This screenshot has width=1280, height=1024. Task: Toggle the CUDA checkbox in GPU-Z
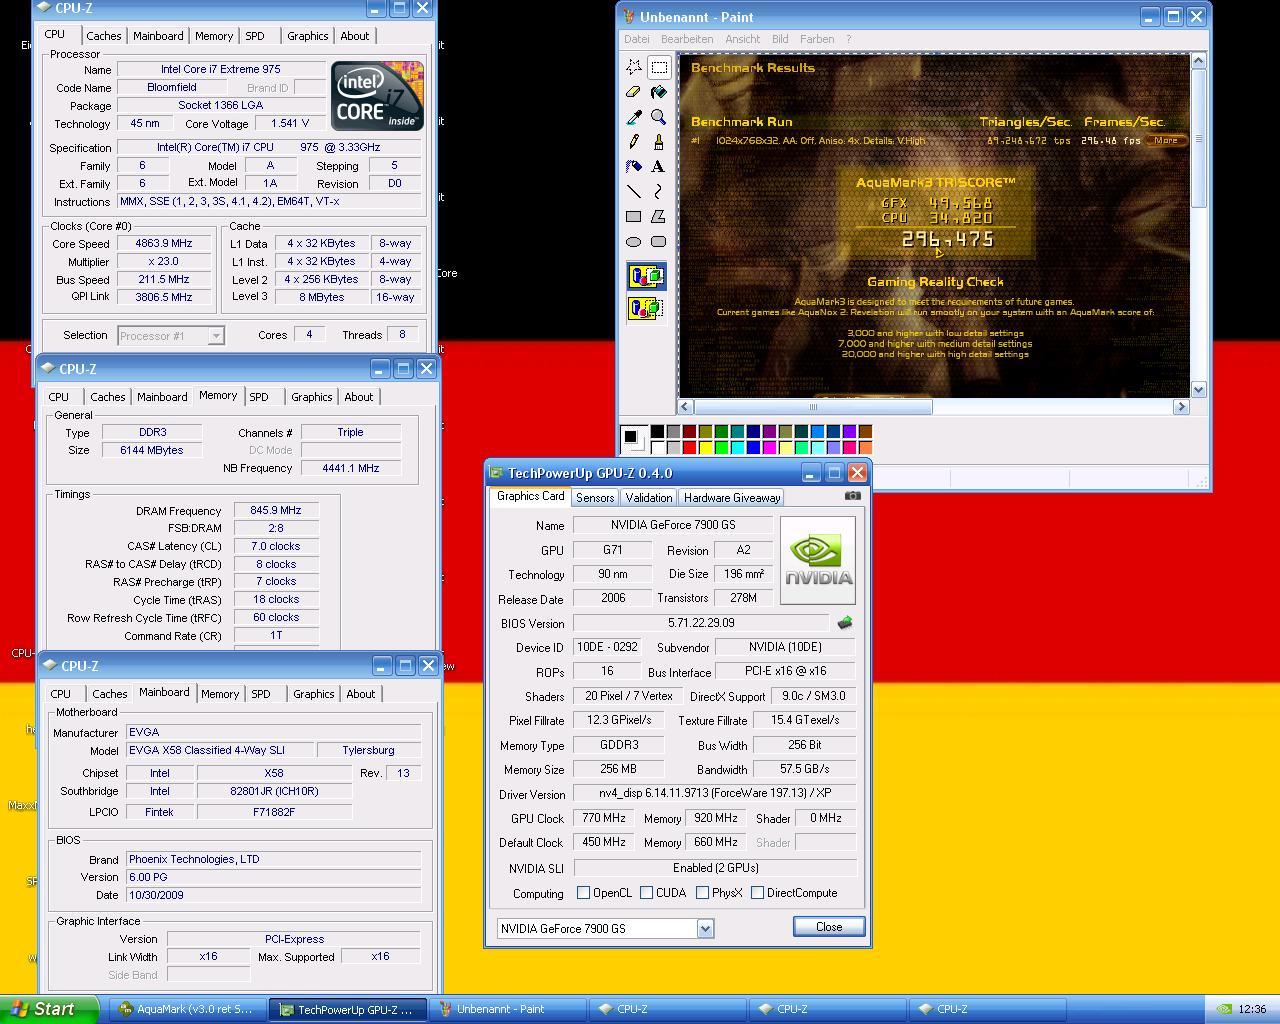(x=647, y=893)
